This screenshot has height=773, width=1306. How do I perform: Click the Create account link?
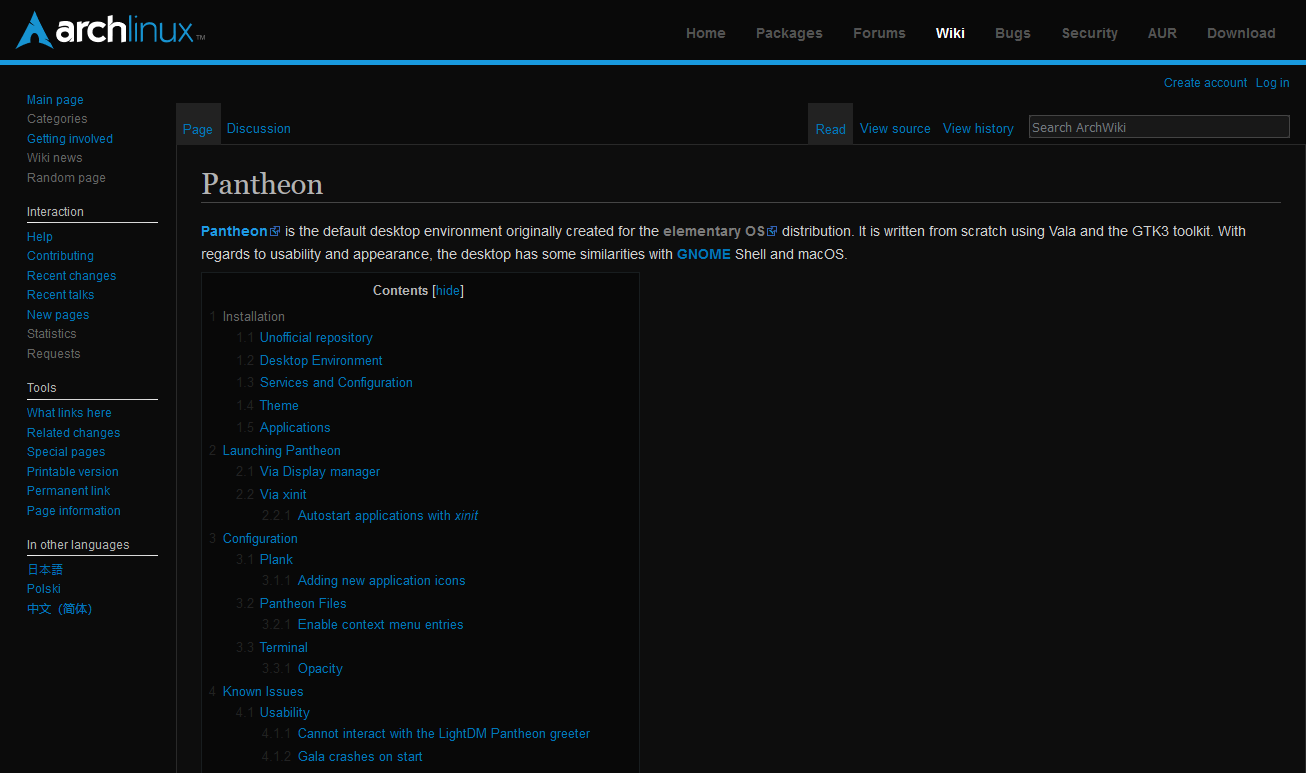(x=1204, y=82)
